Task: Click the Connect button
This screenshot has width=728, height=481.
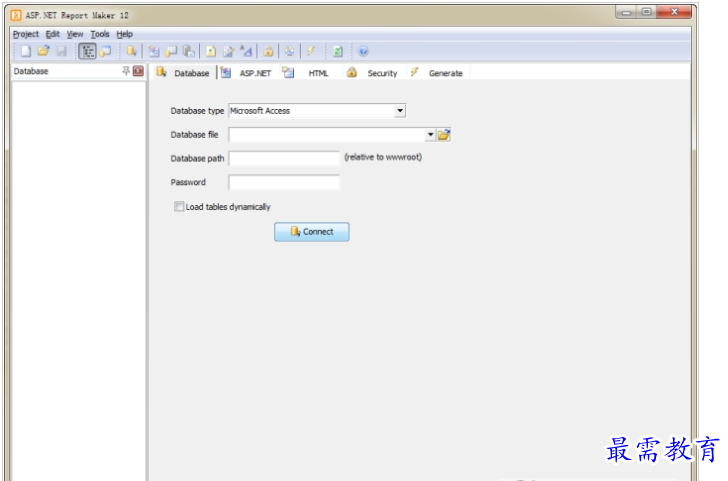Action: coord(312,232)
